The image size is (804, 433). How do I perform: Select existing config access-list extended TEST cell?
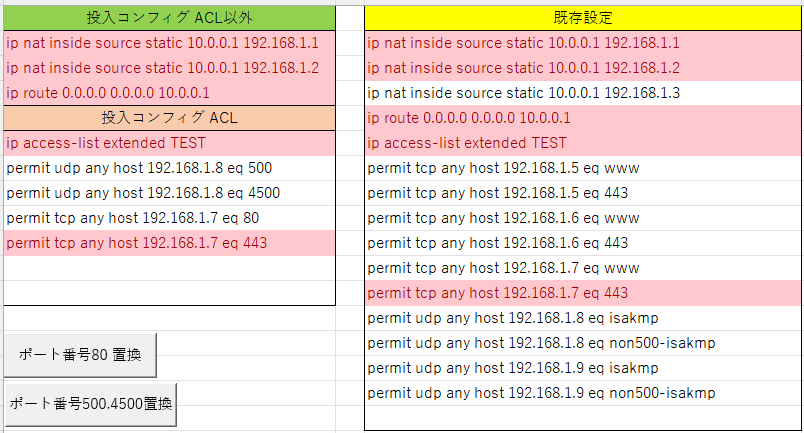(x=583, y=143)
